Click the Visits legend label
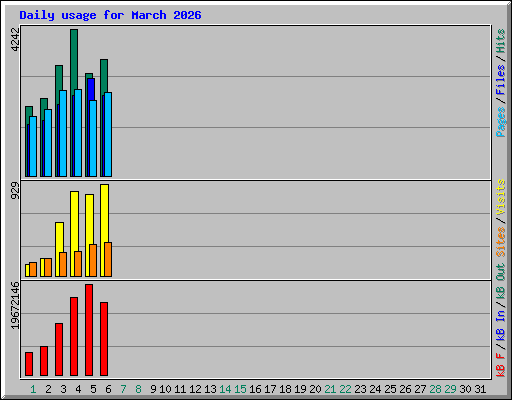Viewport: 512px width, 400px height. tap(500, 198)
